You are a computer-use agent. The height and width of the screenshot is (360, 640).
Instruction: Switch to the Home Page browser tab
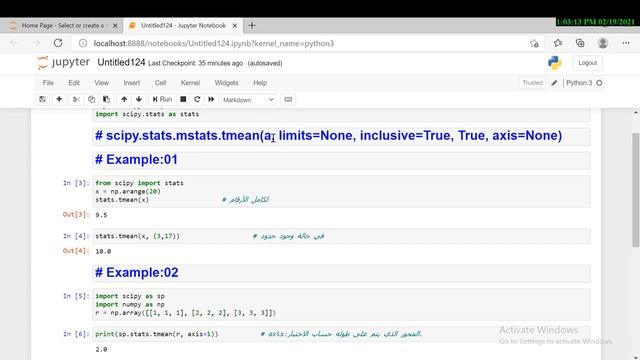[x=62, y=25]
